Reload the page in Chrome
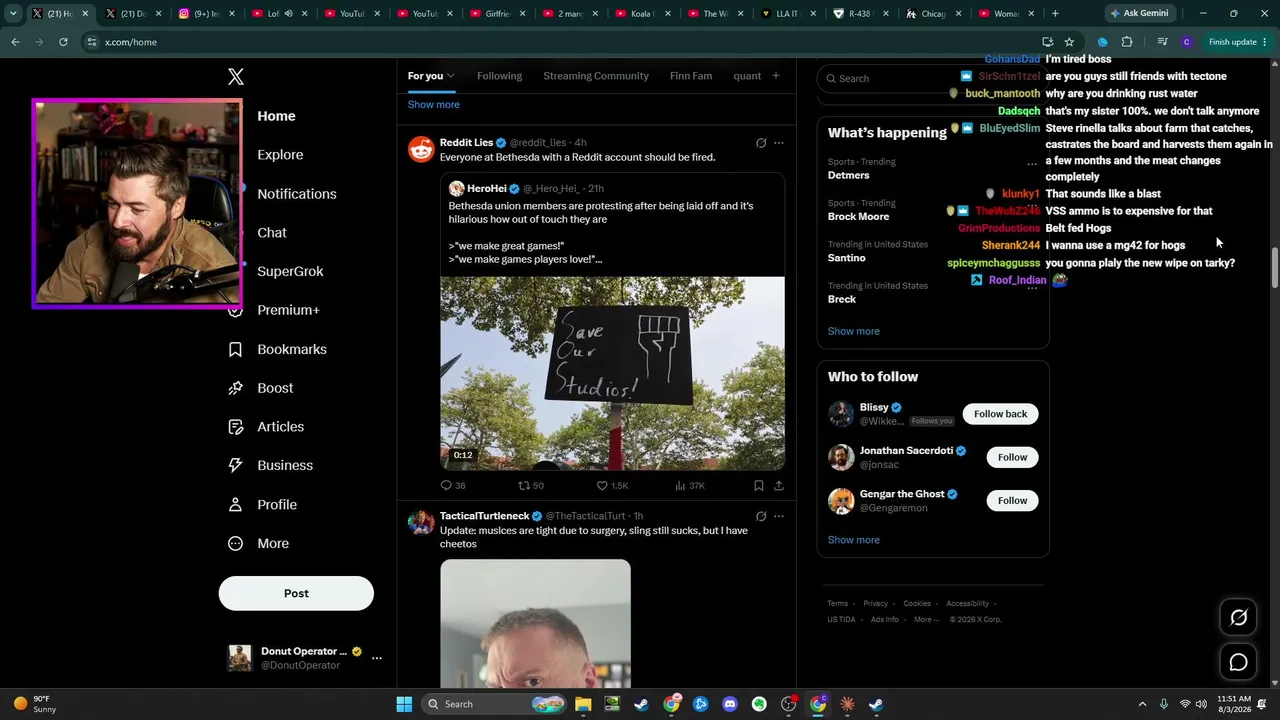The image size is (1280, 720). (x=63, y=42)
